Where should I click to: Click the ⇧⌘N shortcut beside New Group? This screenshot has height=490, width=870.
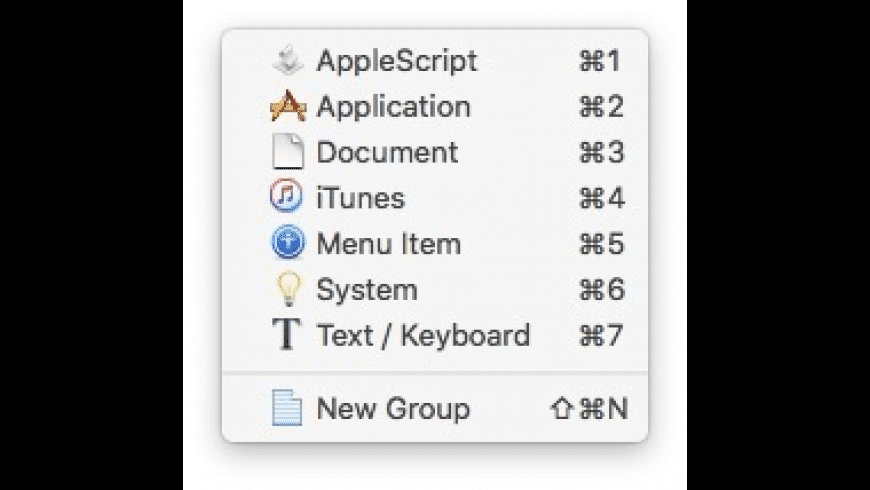point(590,409)
